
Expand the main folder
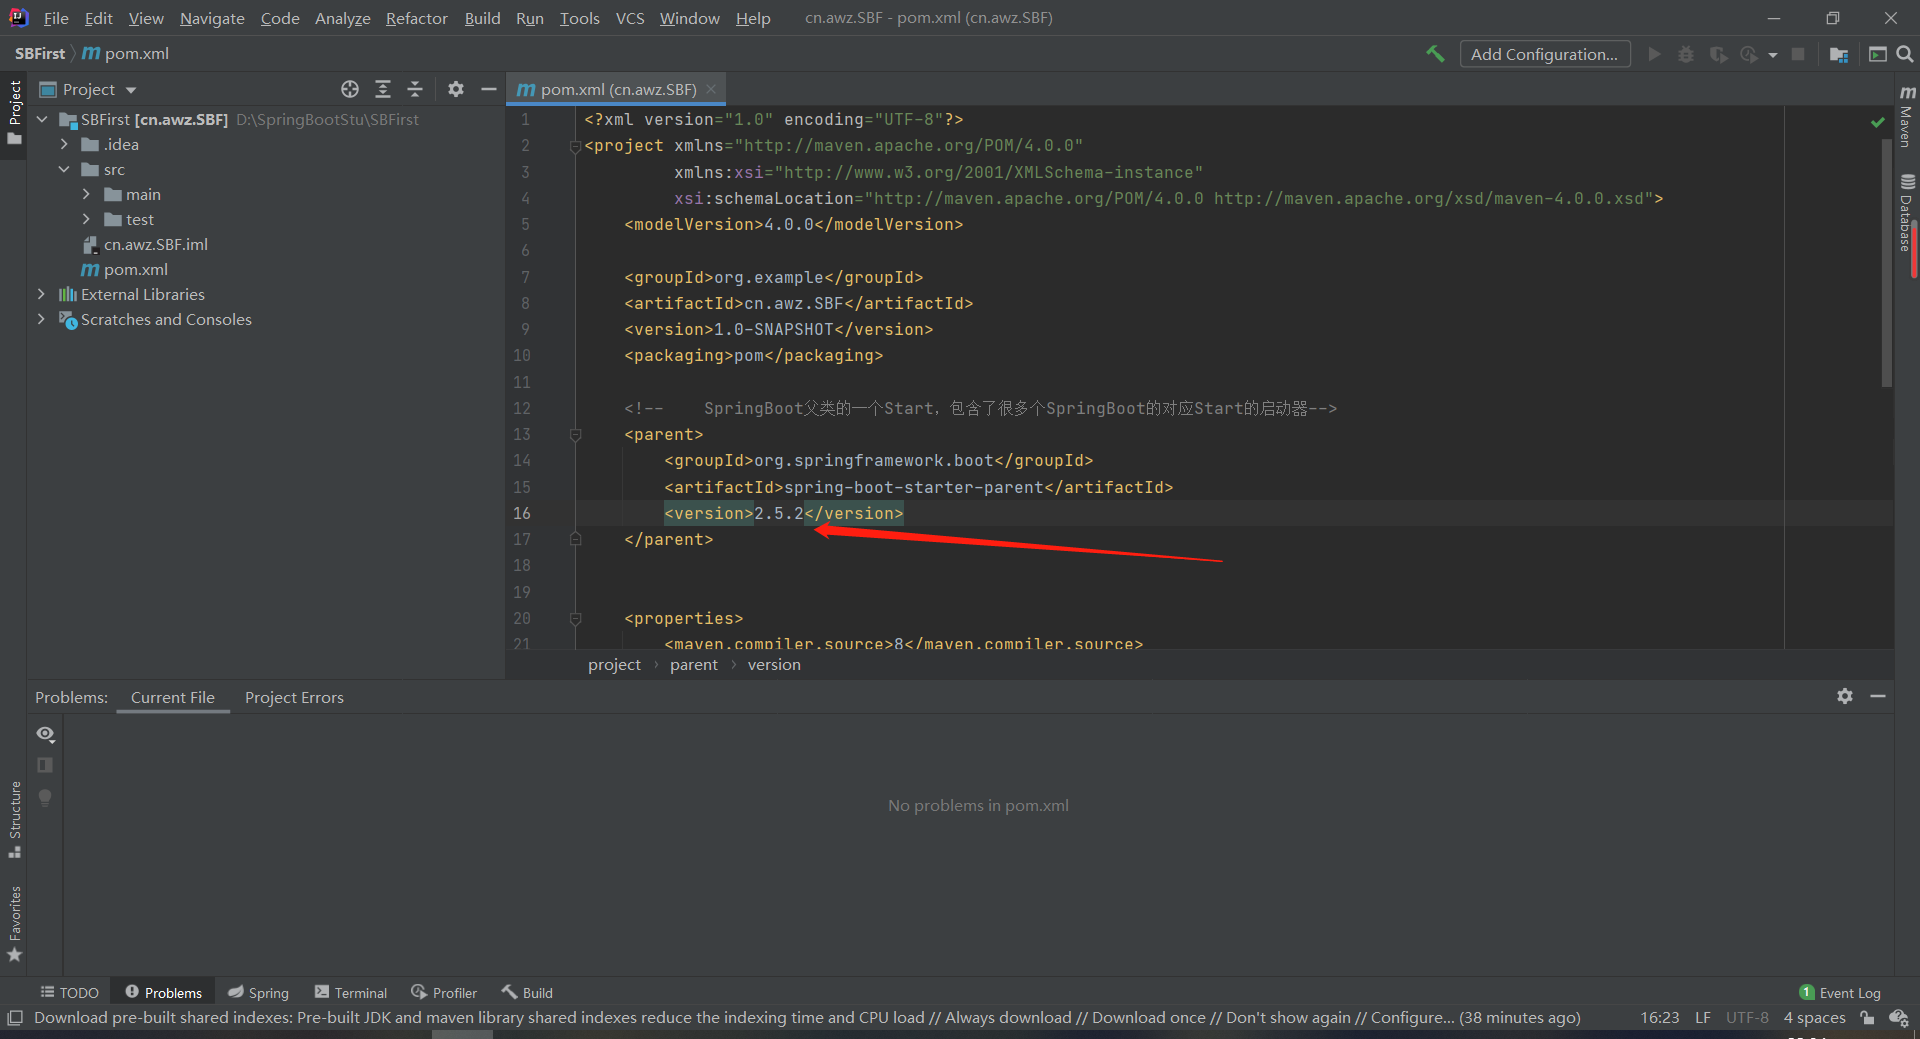(x=86, y=194)
